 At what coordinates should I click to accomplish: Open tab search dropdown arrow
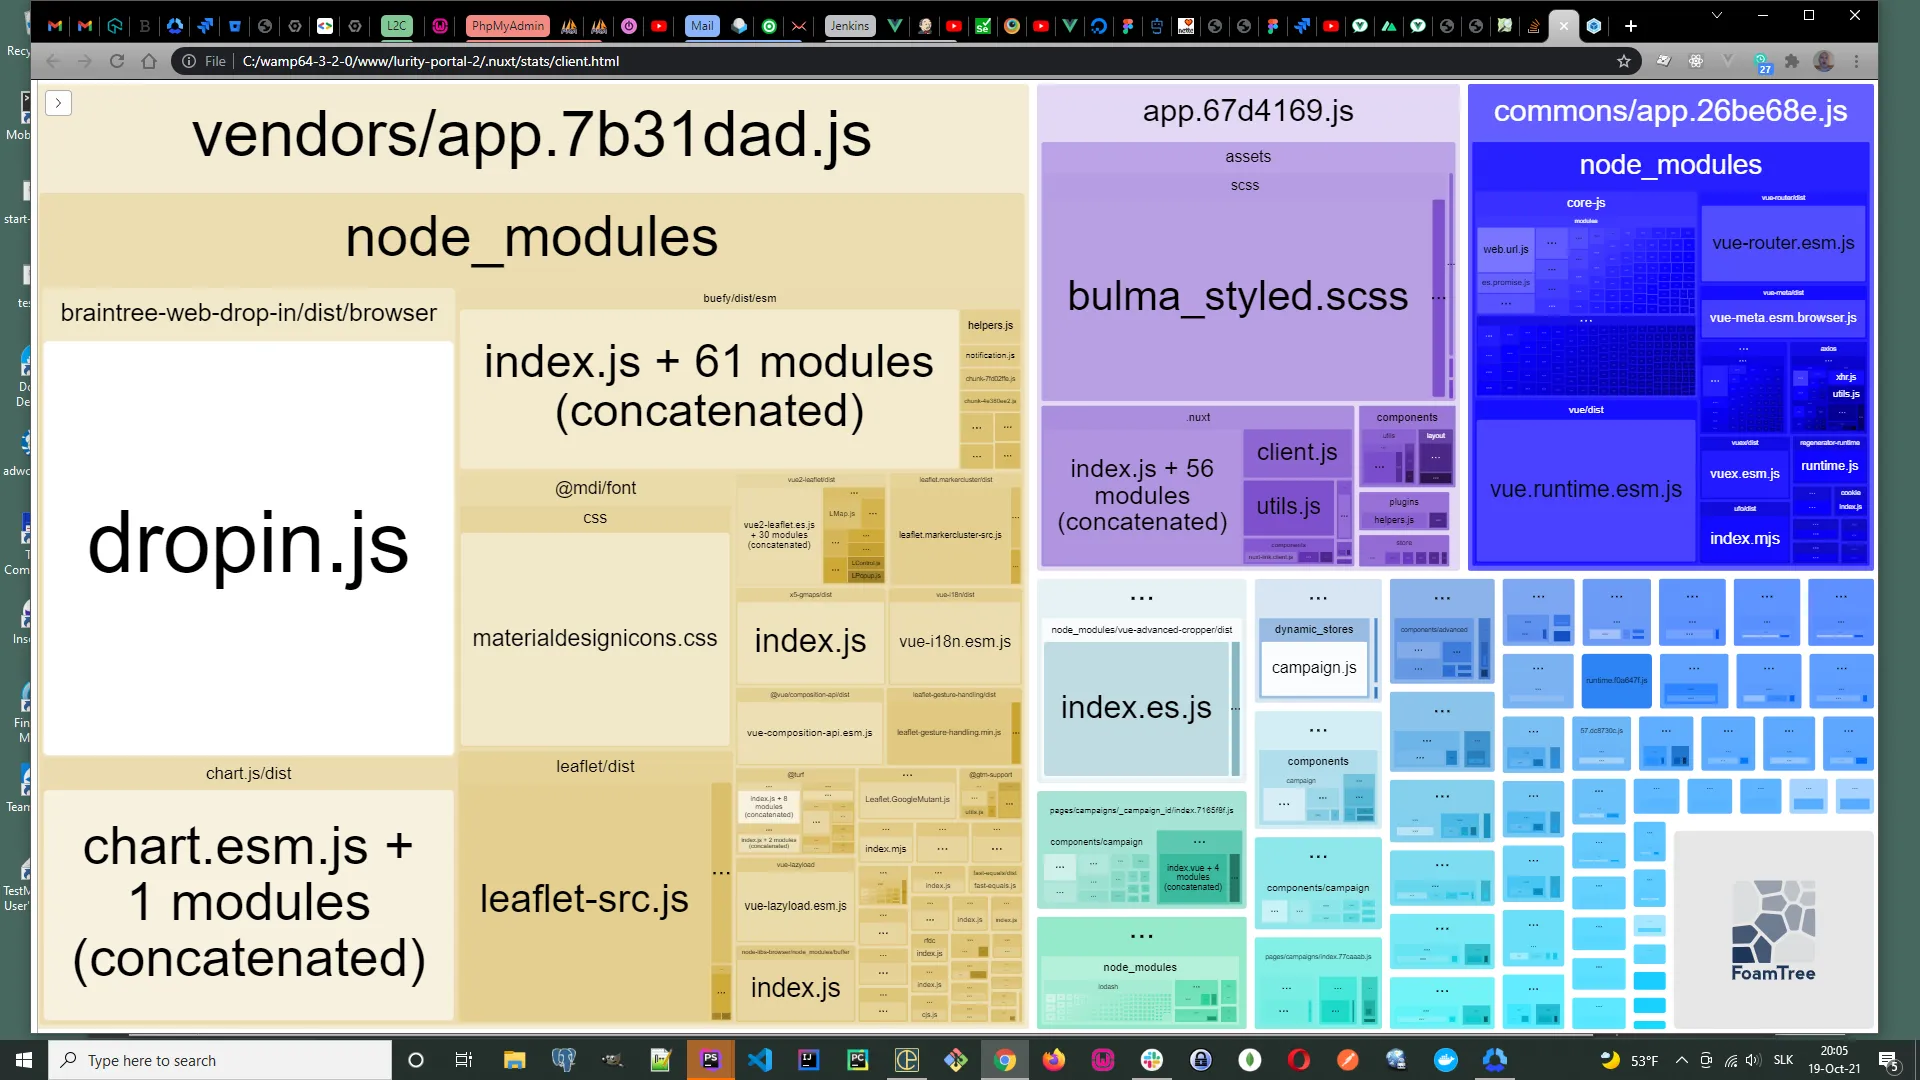pos(1717,15)
